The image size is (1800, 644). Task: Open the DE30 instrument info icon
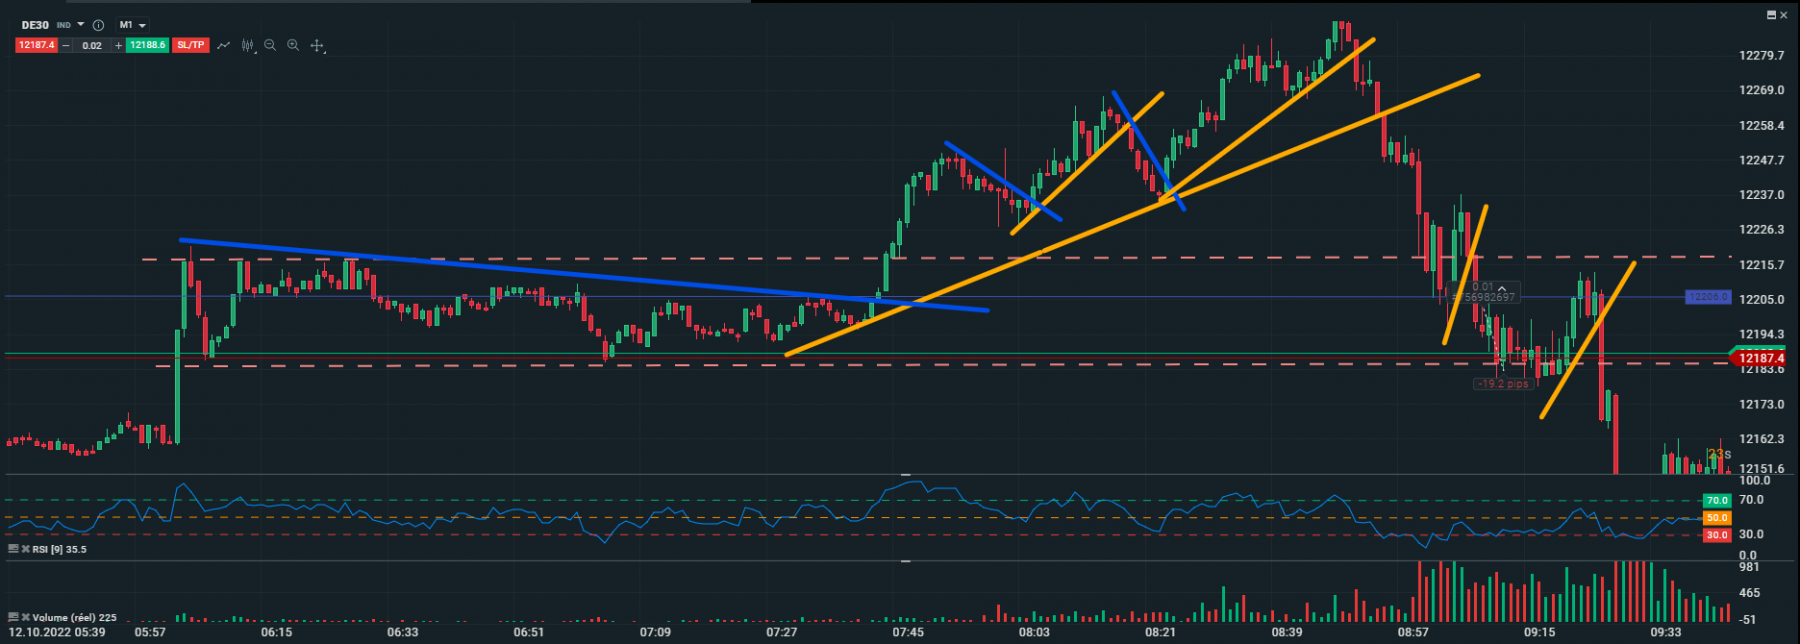[x=98, y=25]
